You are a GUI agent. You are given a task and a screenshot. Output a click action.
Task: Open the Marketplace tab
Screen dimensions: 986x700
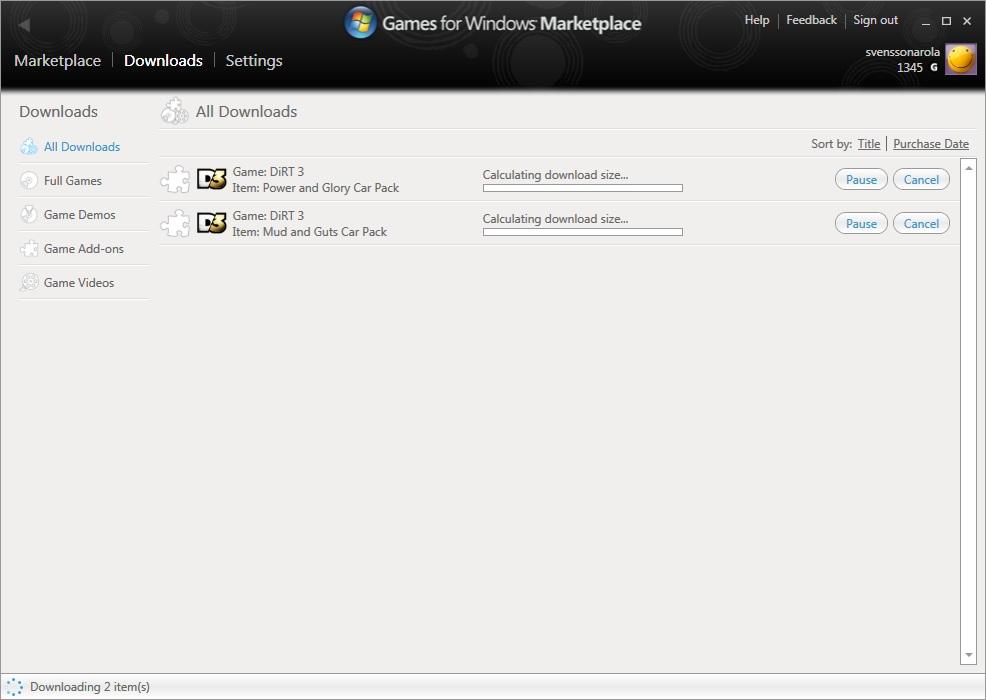click(57, 60)
